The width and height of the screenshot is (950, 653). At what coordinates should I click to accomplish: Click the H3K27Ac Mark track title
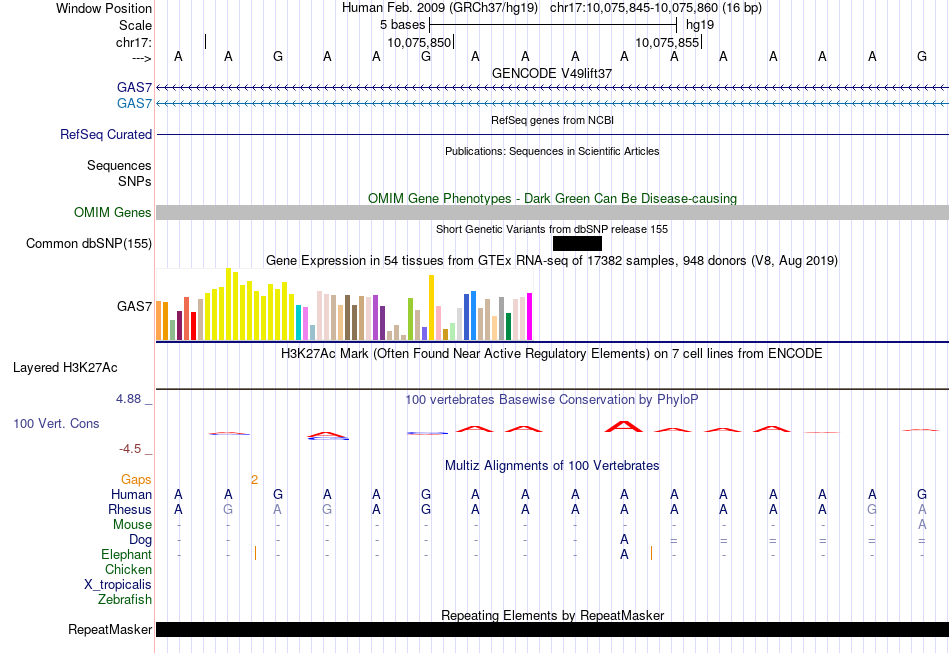[x=552, y=353]
